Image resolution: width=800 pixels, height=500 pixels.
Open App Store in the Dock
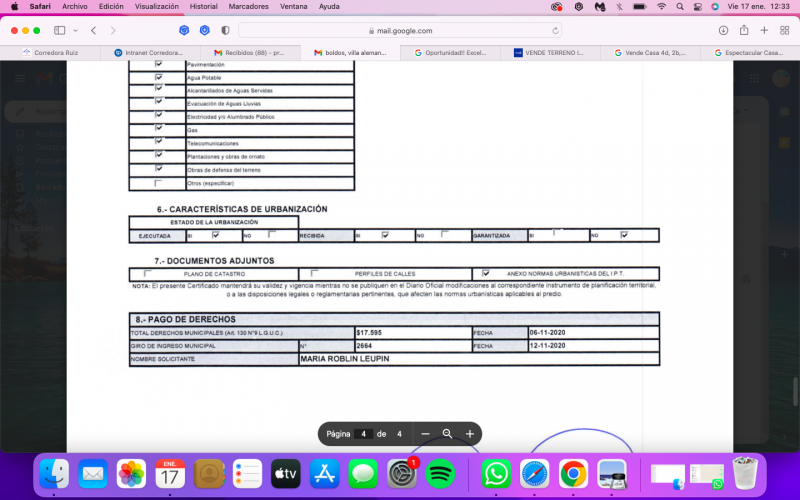click(x=324, y=474)
